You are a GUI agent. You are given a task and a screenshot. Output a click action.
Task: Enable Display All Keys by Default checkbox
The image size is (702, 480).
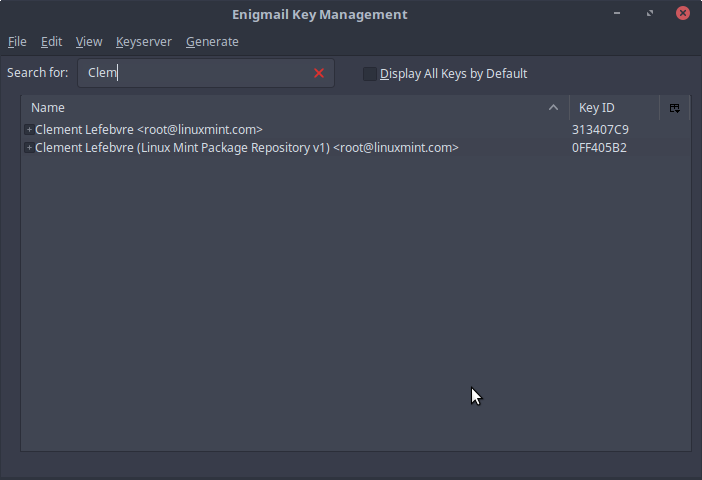tap(370, 74)
